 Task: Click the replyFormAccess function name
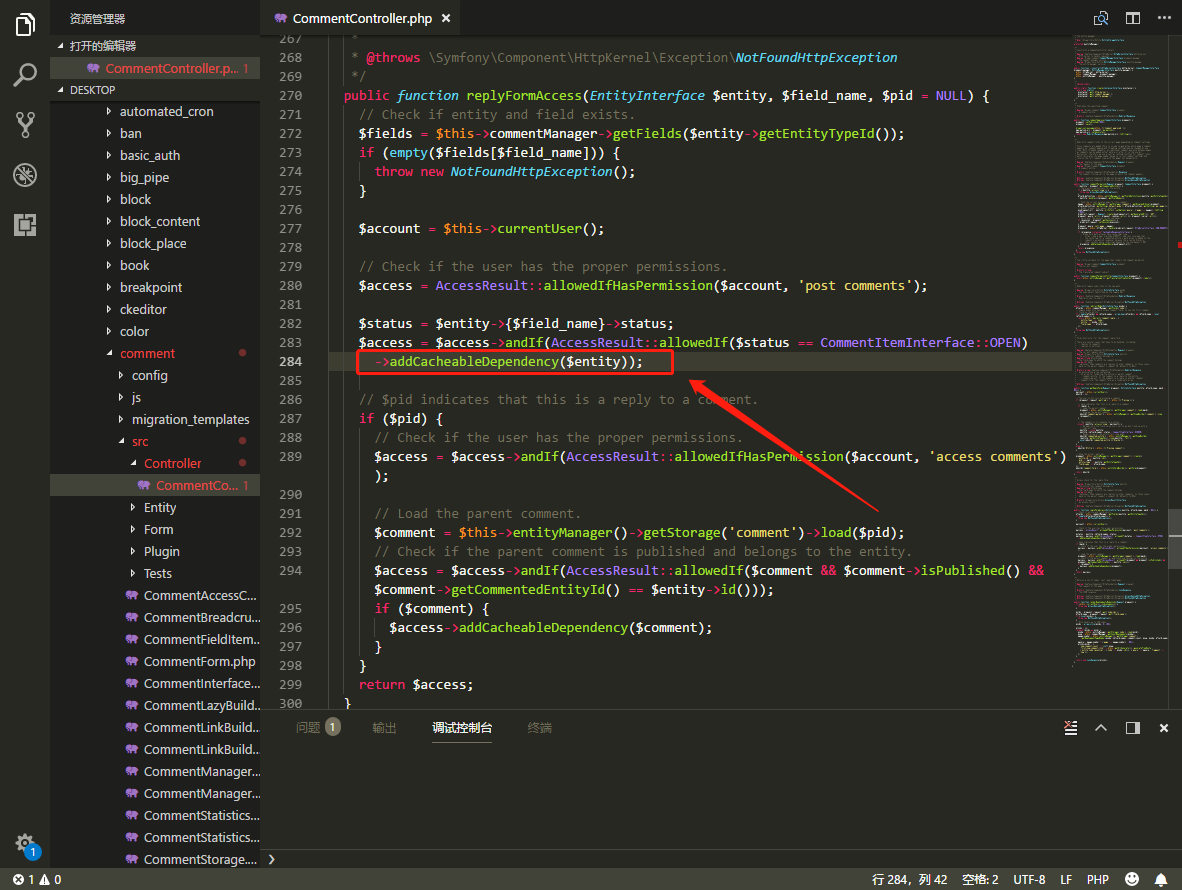[x=524, y=96]
